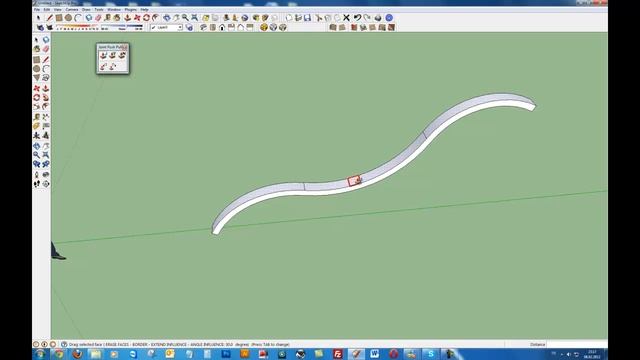Open the Draw menu
This screenshot has height=360, width=640.
(x=86, y=9)
